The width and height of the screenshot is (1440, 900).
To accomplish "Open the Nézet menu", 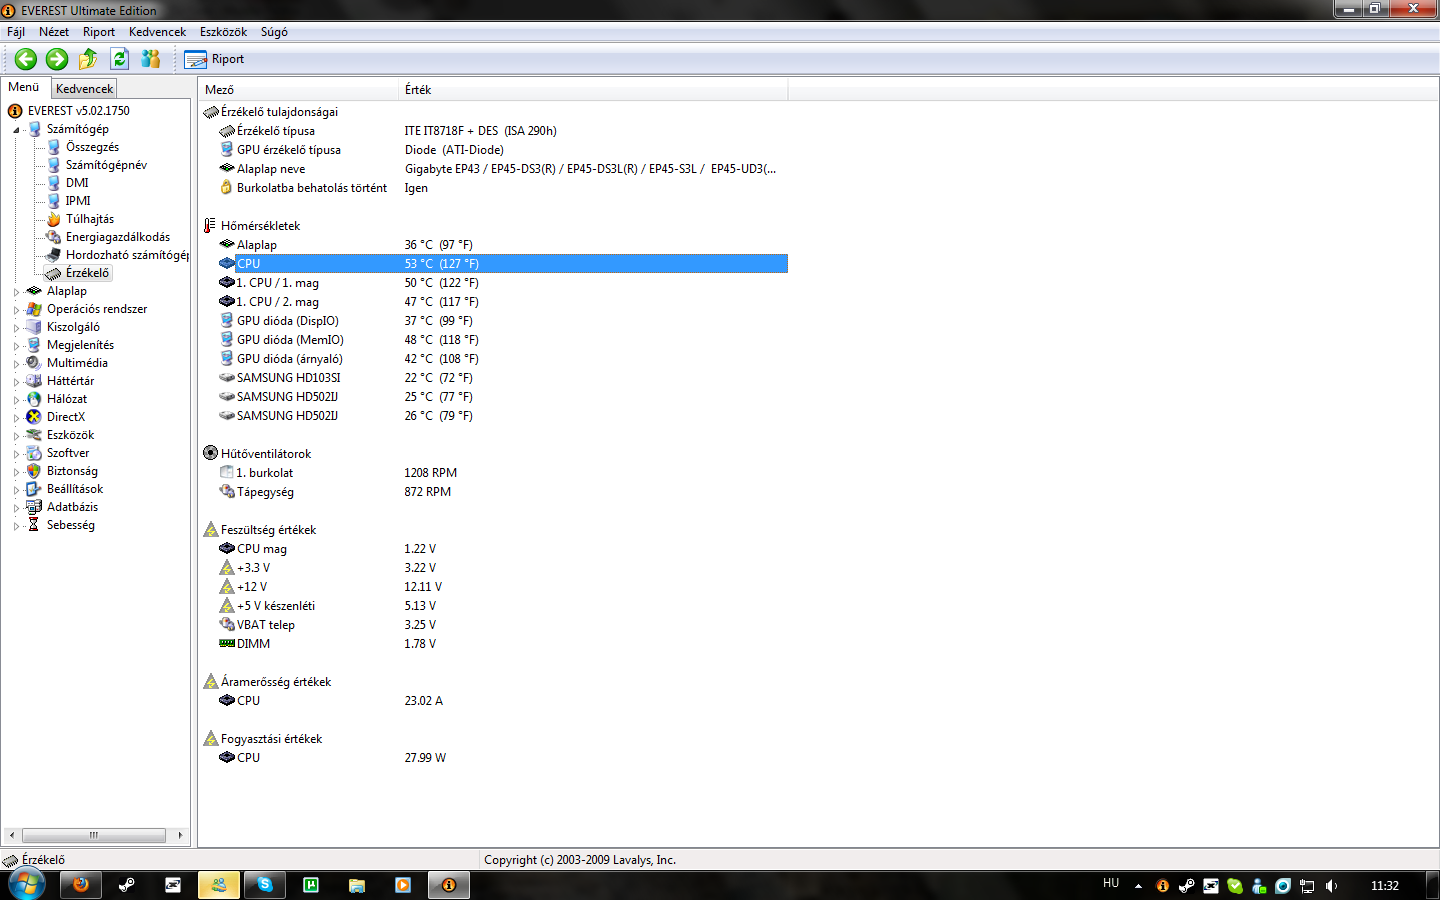I will (x=54, y=32).
